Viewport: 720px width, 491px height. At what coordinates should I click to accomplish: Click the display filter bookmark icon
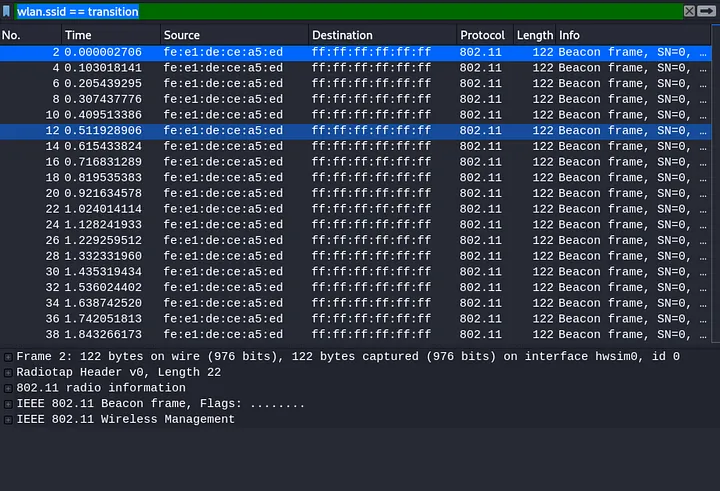pos(7,11)
